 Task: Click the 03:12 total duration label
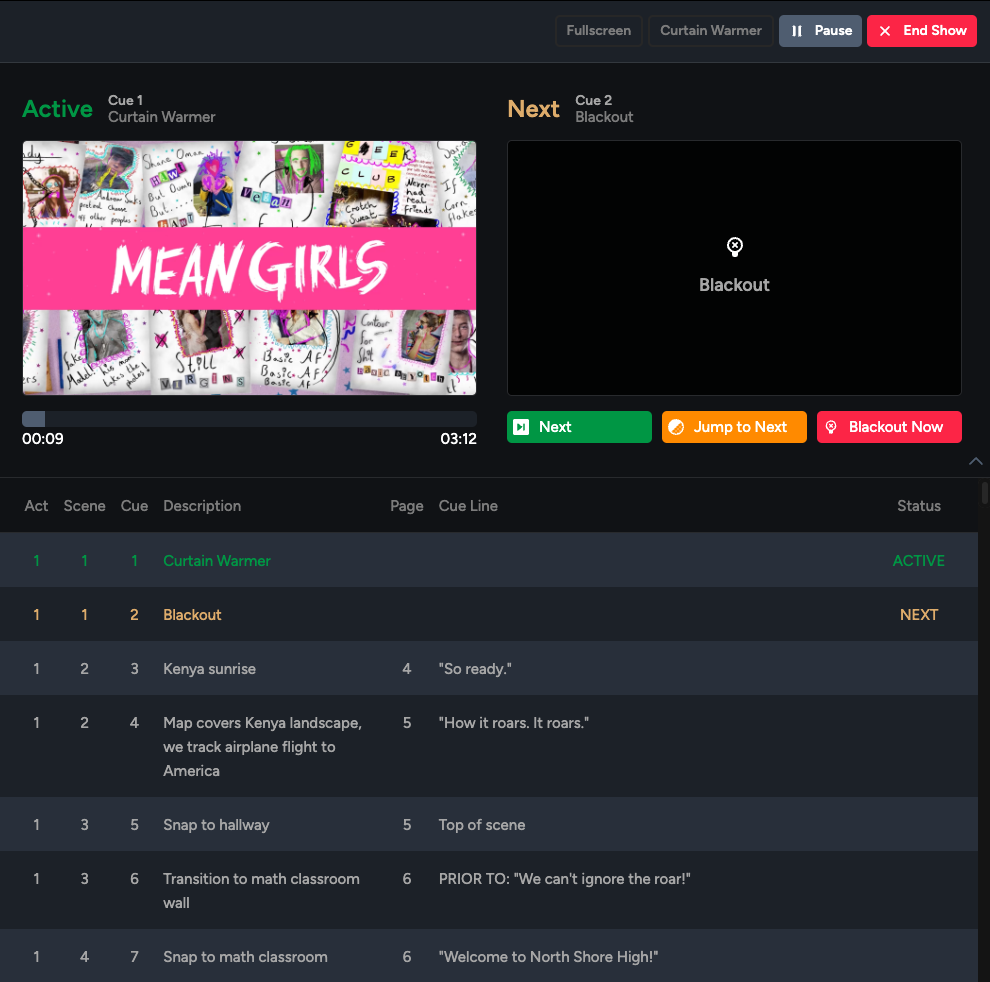(458, 438)
